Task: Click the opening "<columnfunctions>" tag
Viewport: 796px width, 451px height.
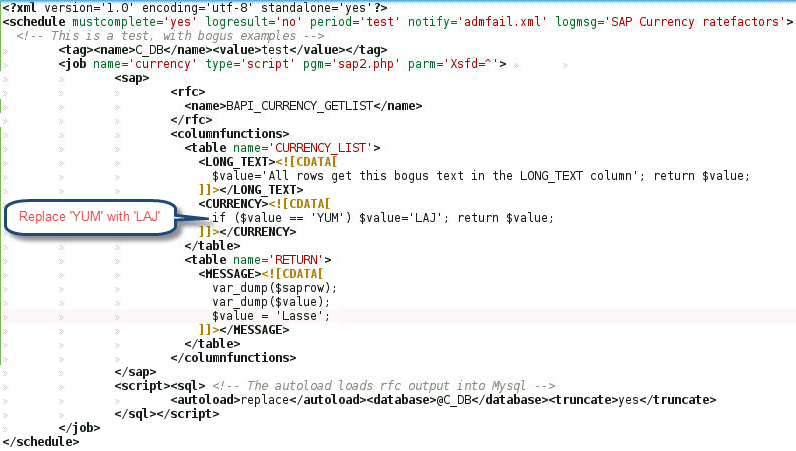Action: tap(230, 134)
